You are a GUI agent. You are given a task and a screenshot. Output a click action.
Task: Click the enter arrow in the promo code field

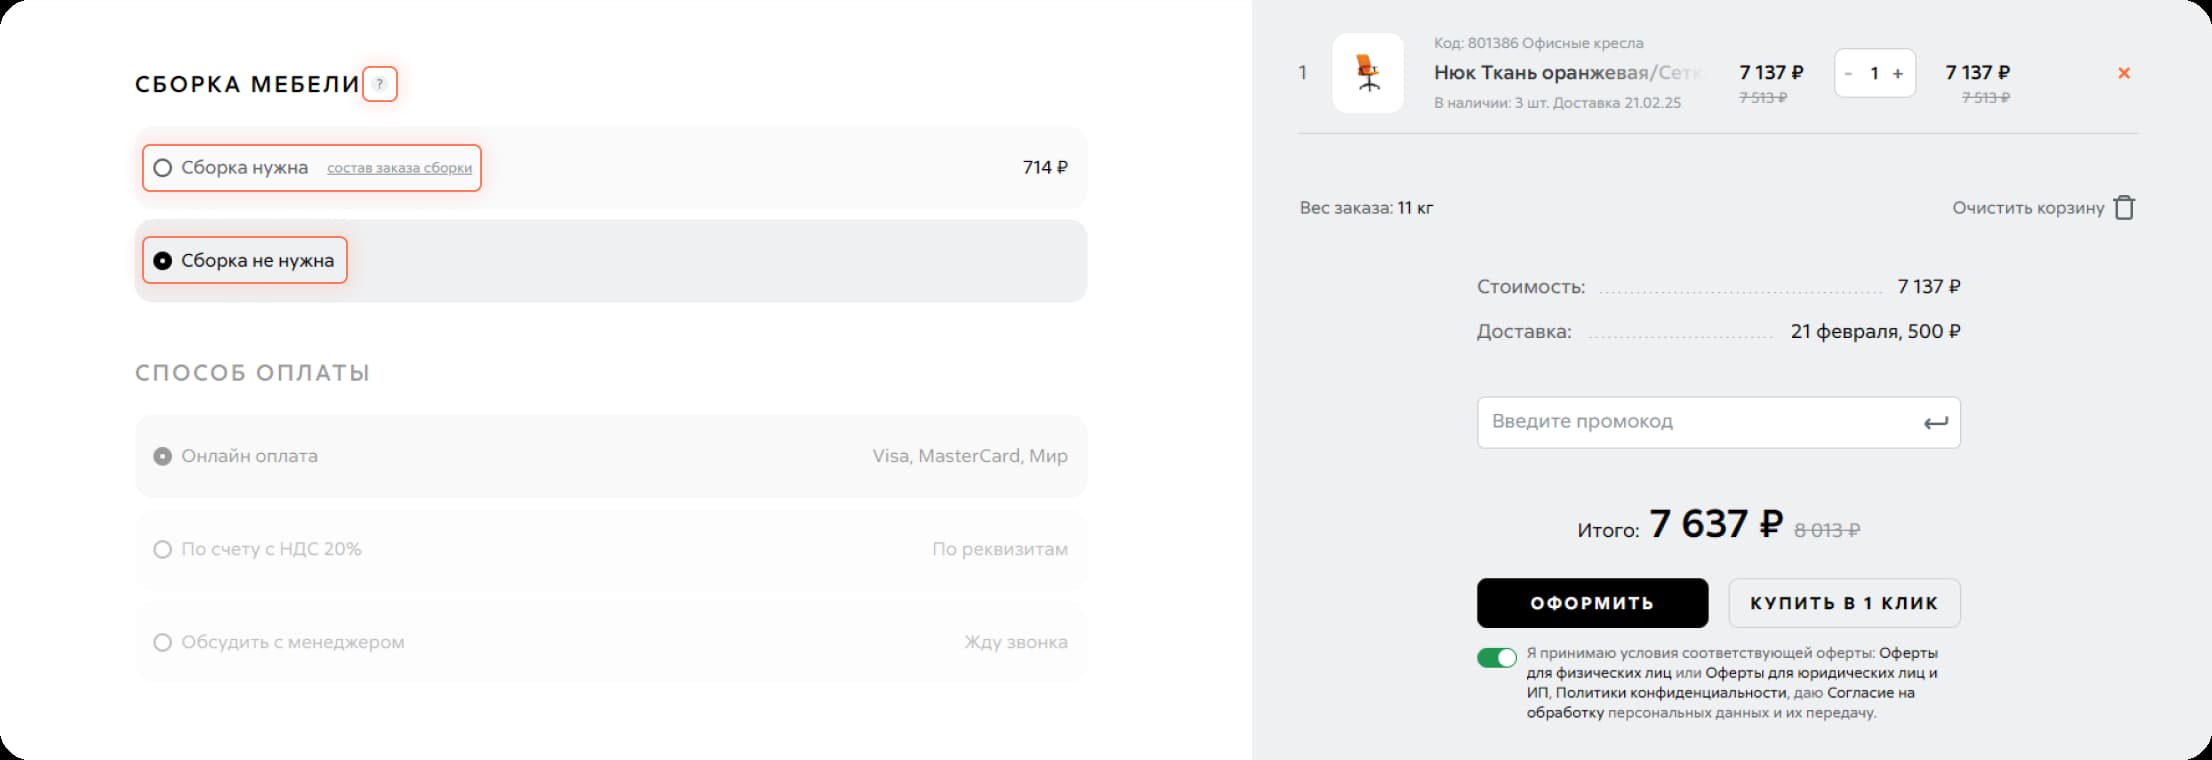(x=1935, y=423)
